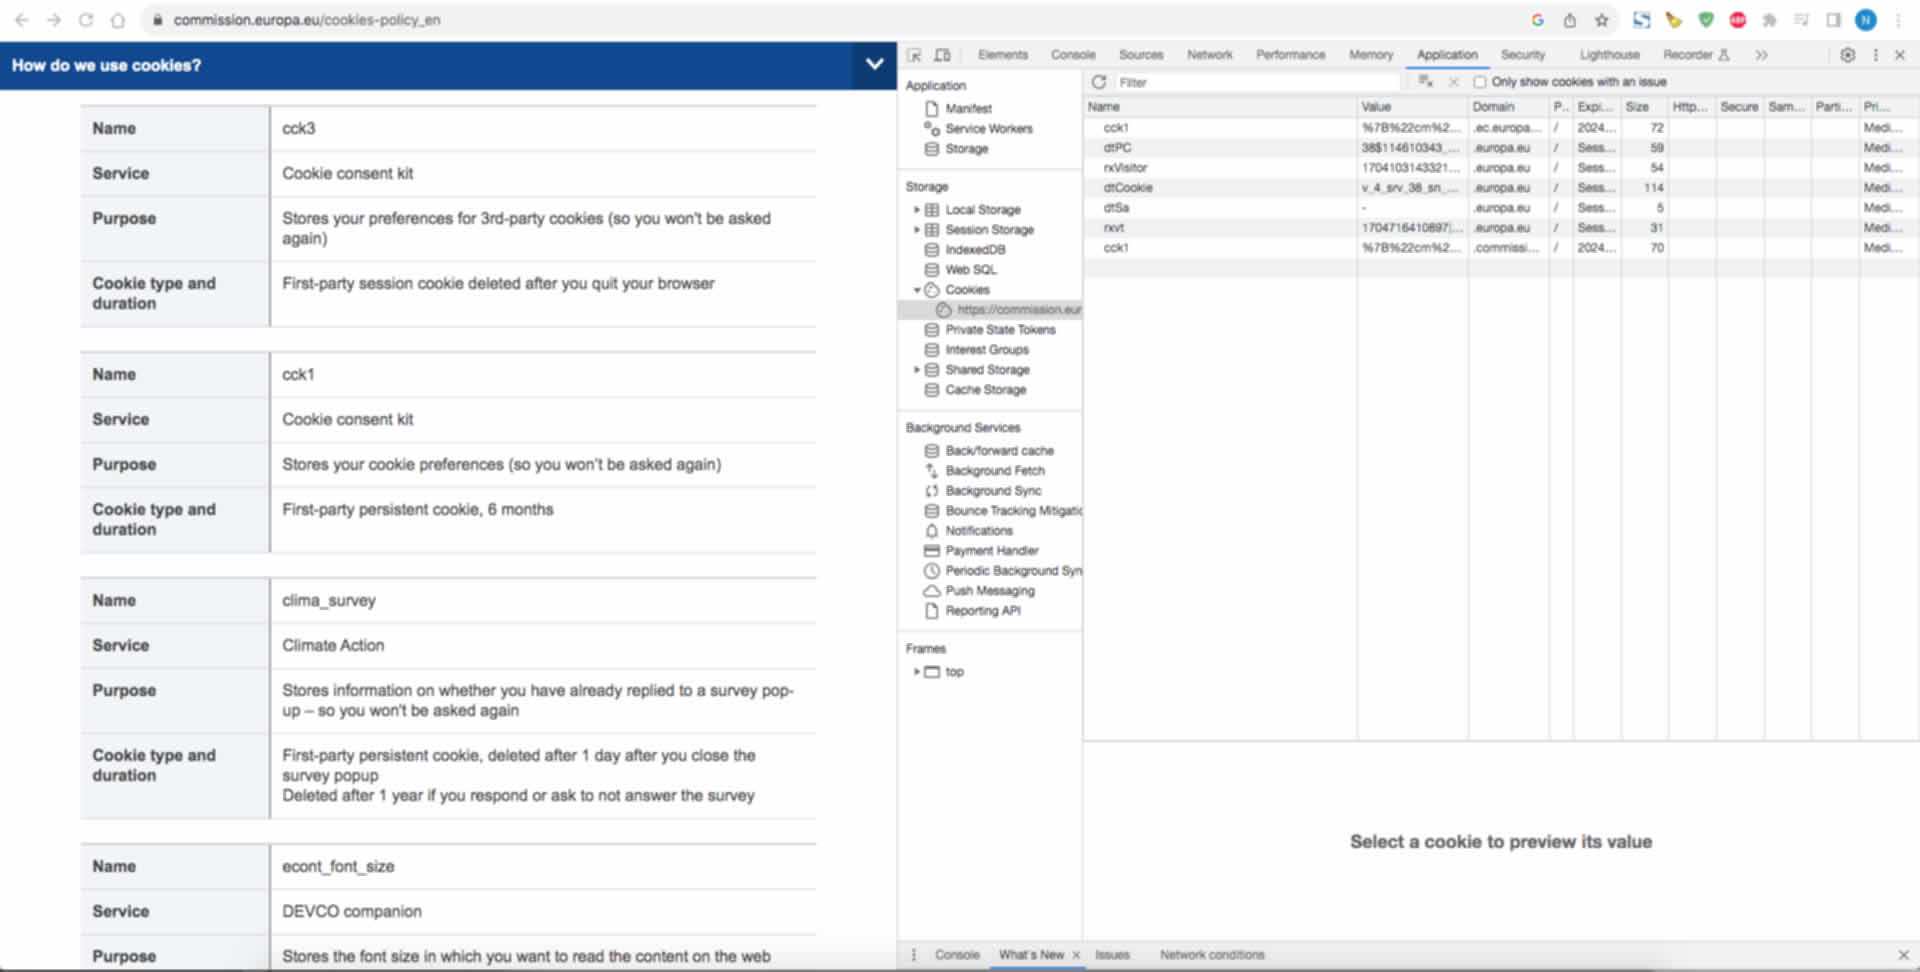Enable Only show cookies with an issue
Screen dimensions: 1920x972
pyautogui.click(x=1480, y=82)
